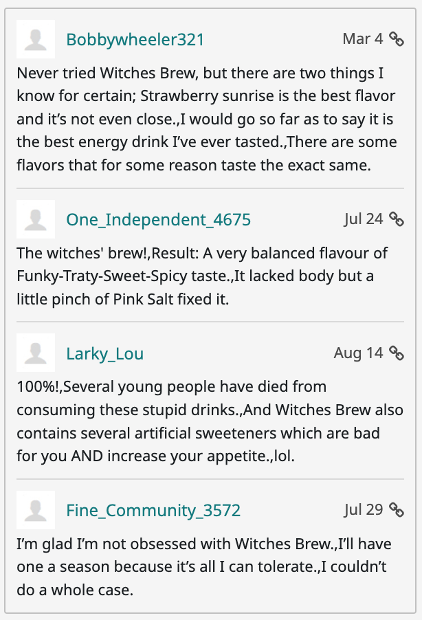The image size is (422, 620).
Task: Click the comment about Strawberry sunrise flavor
Action: tap(206, 119)
